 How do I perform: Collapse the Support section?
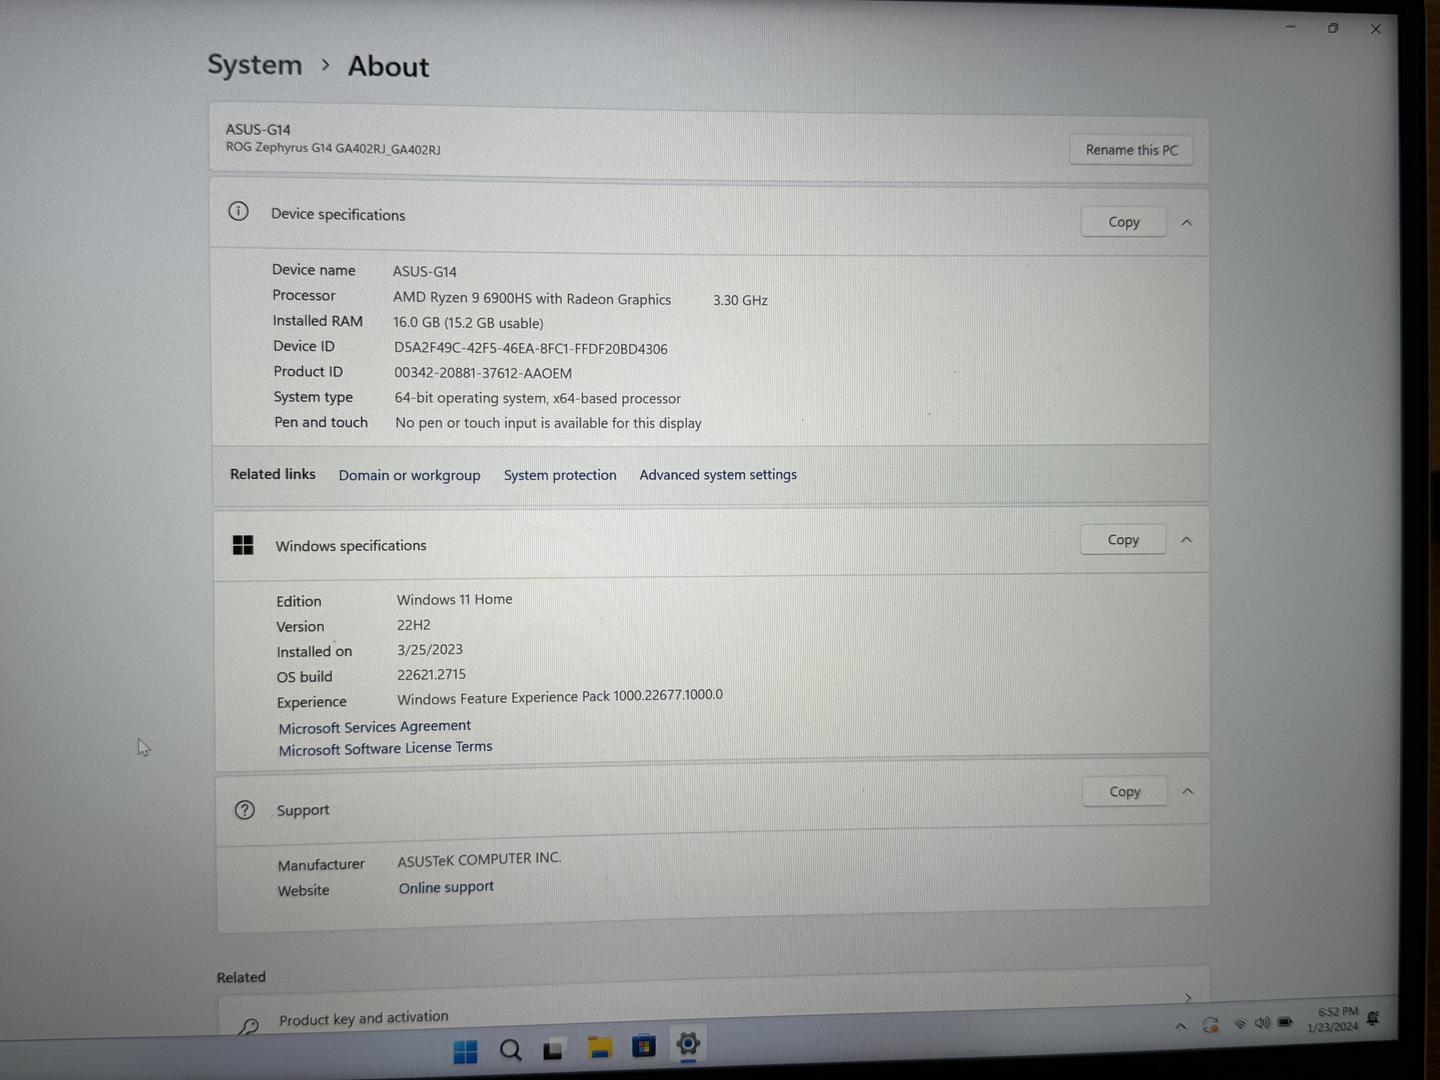coord(1188,791)
